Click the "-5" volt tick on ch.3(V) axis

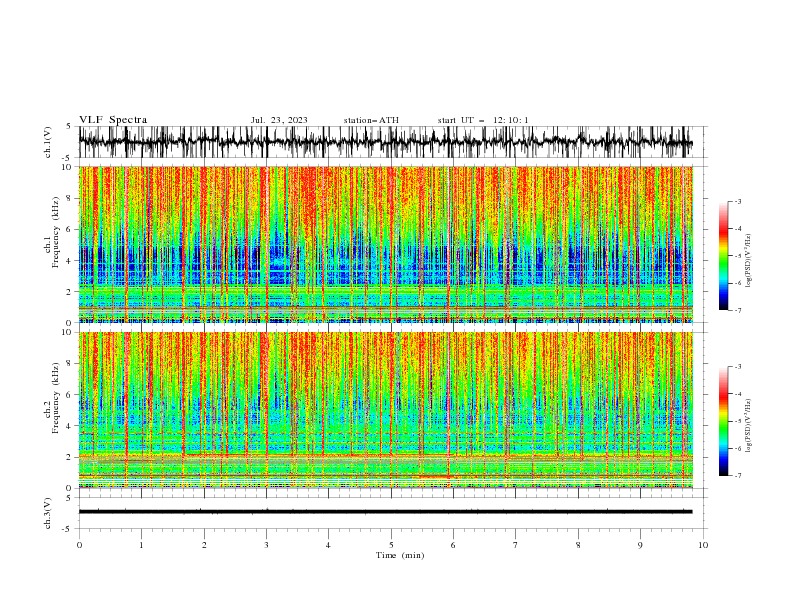68,529
